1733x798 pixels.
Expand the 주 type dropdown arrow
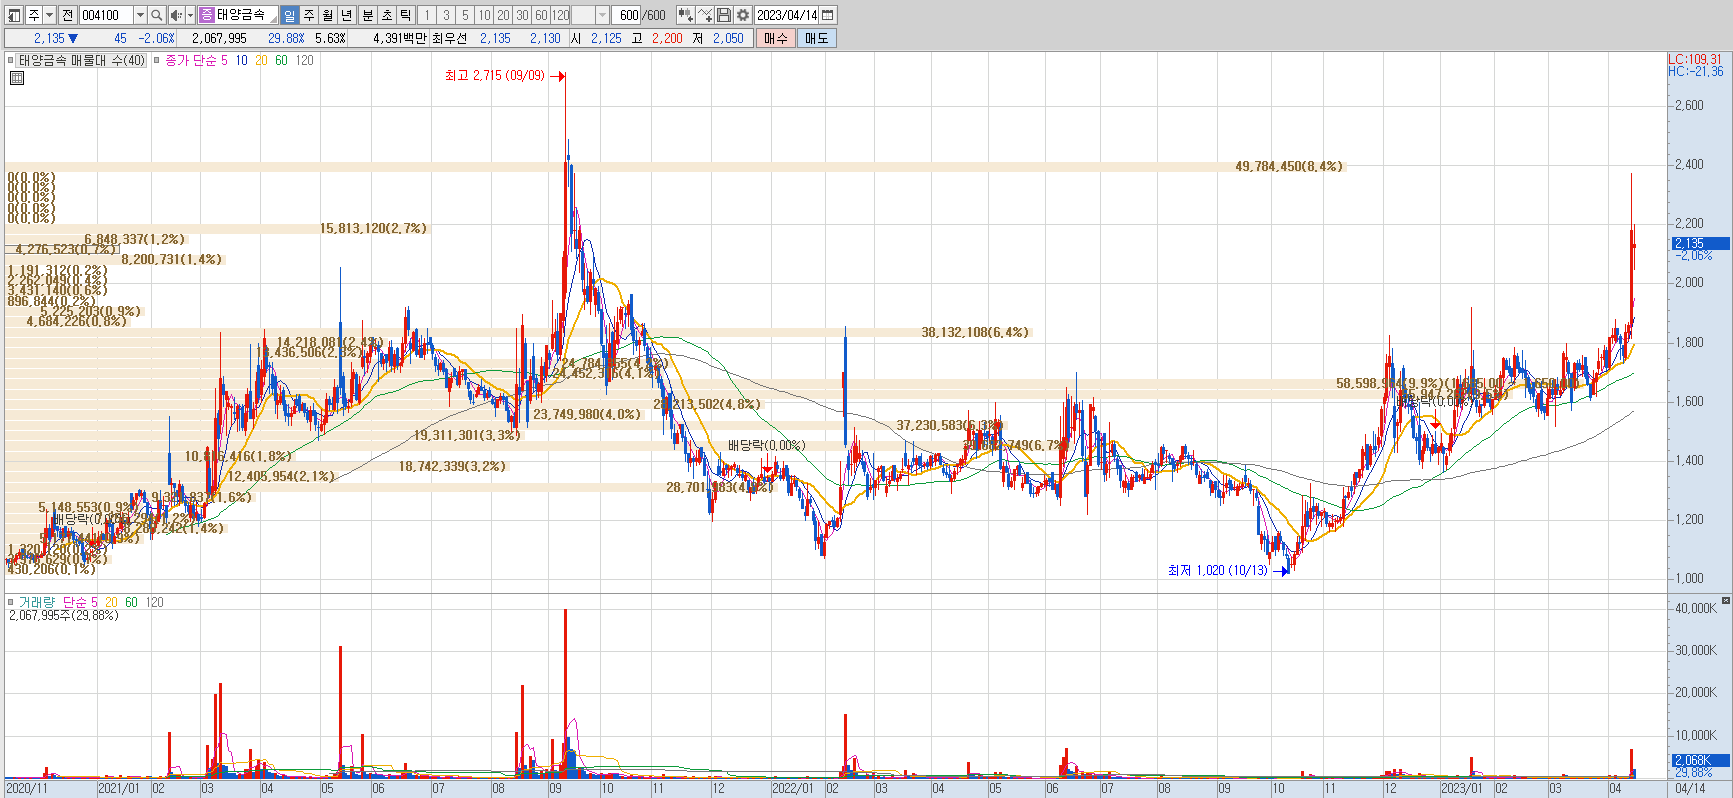tap(49, 15)
